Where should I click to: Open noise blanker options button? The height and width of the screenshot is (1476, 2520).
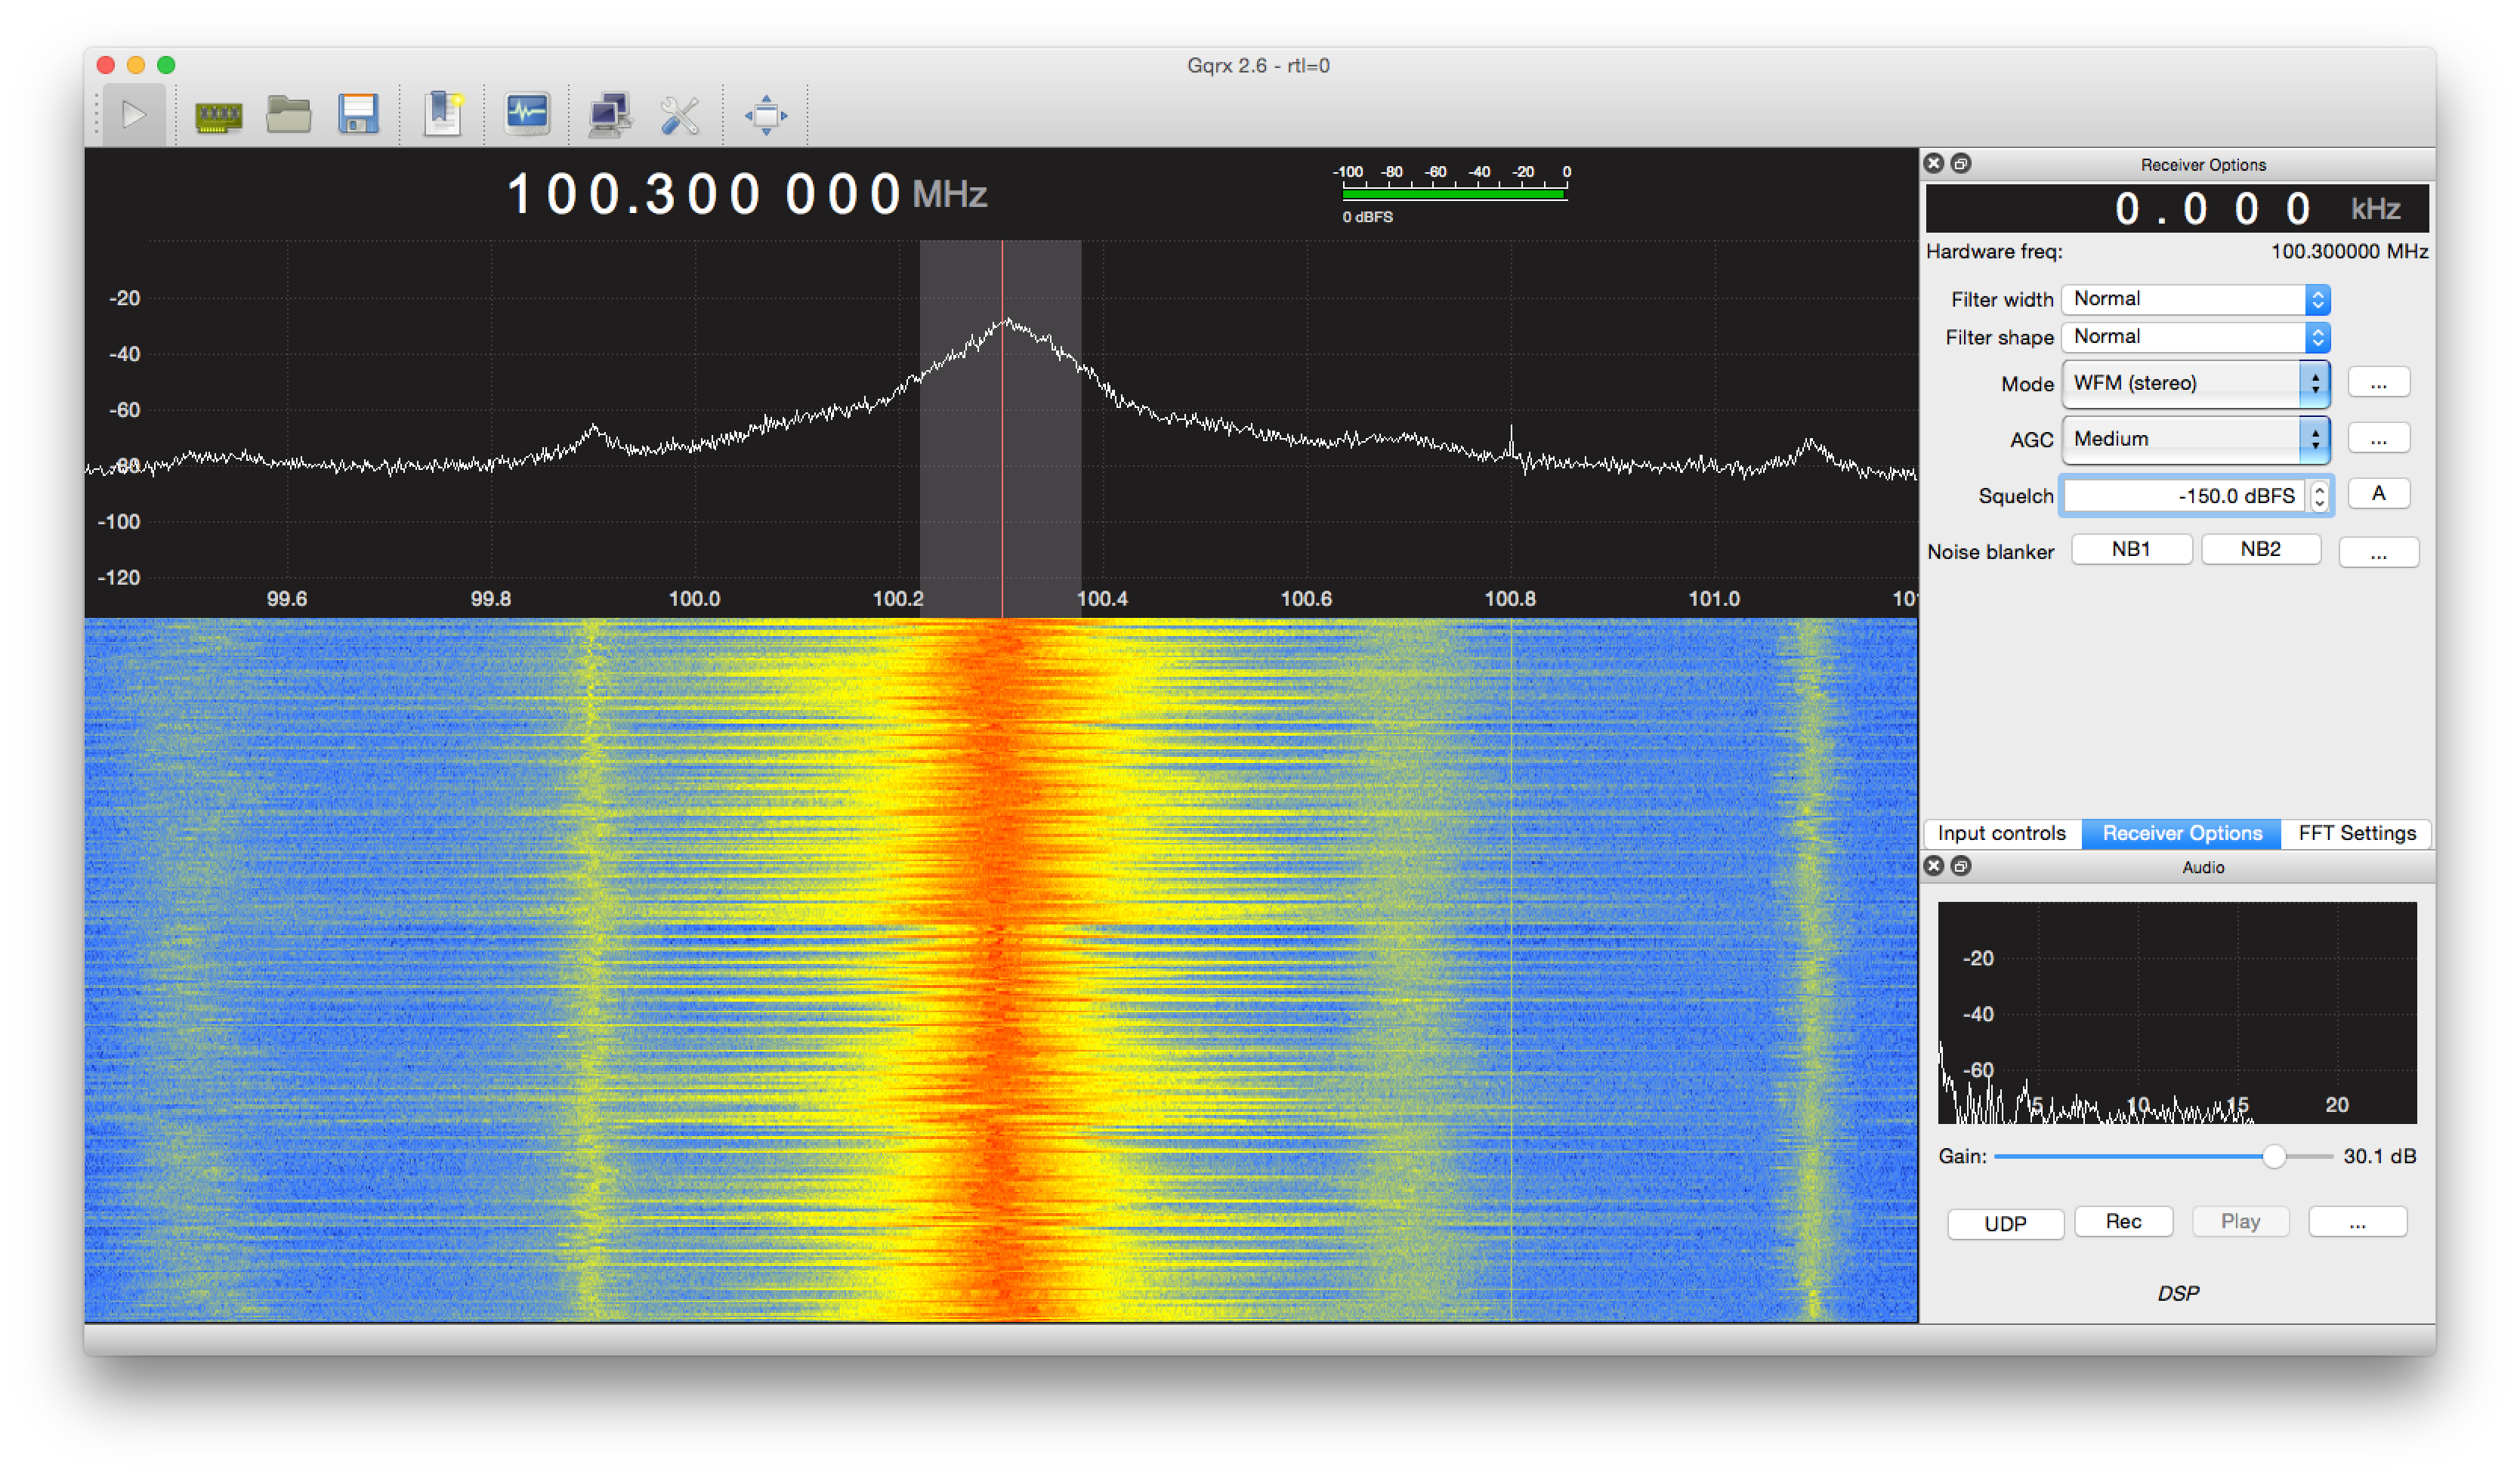coord(2379,552)
